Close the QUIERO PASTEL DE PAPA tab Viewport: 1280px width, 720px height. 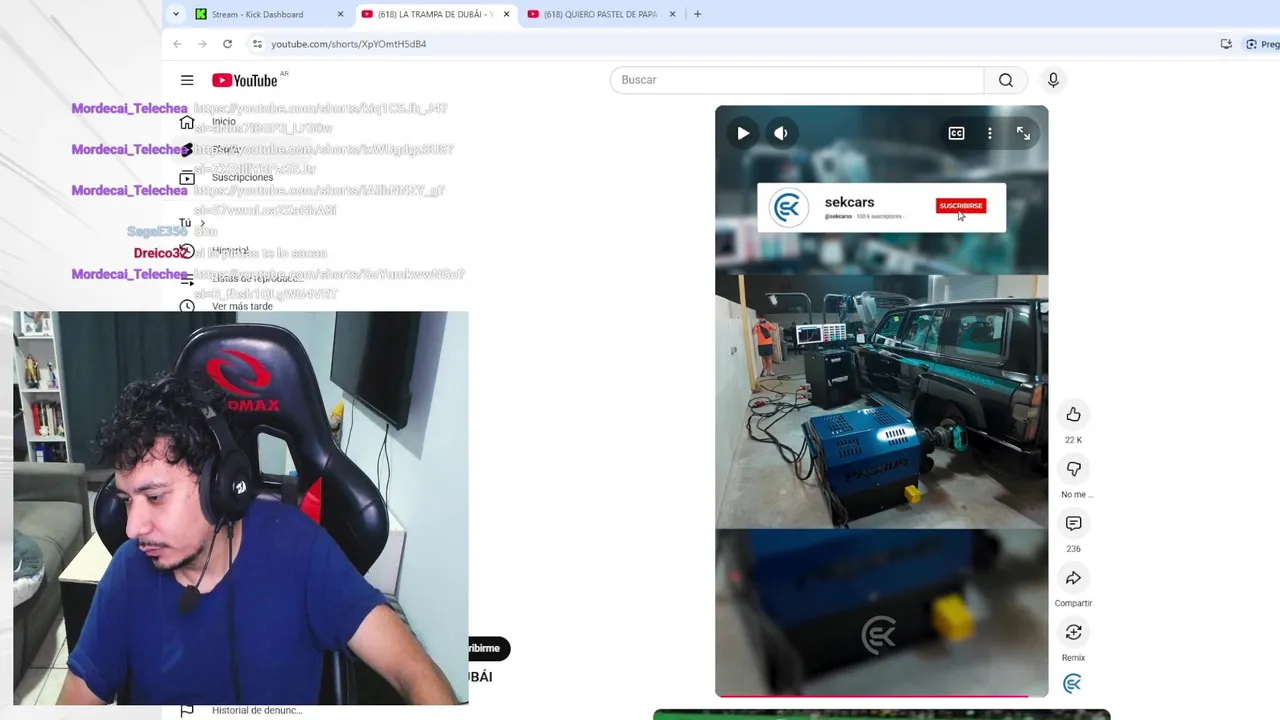(673, 14)
